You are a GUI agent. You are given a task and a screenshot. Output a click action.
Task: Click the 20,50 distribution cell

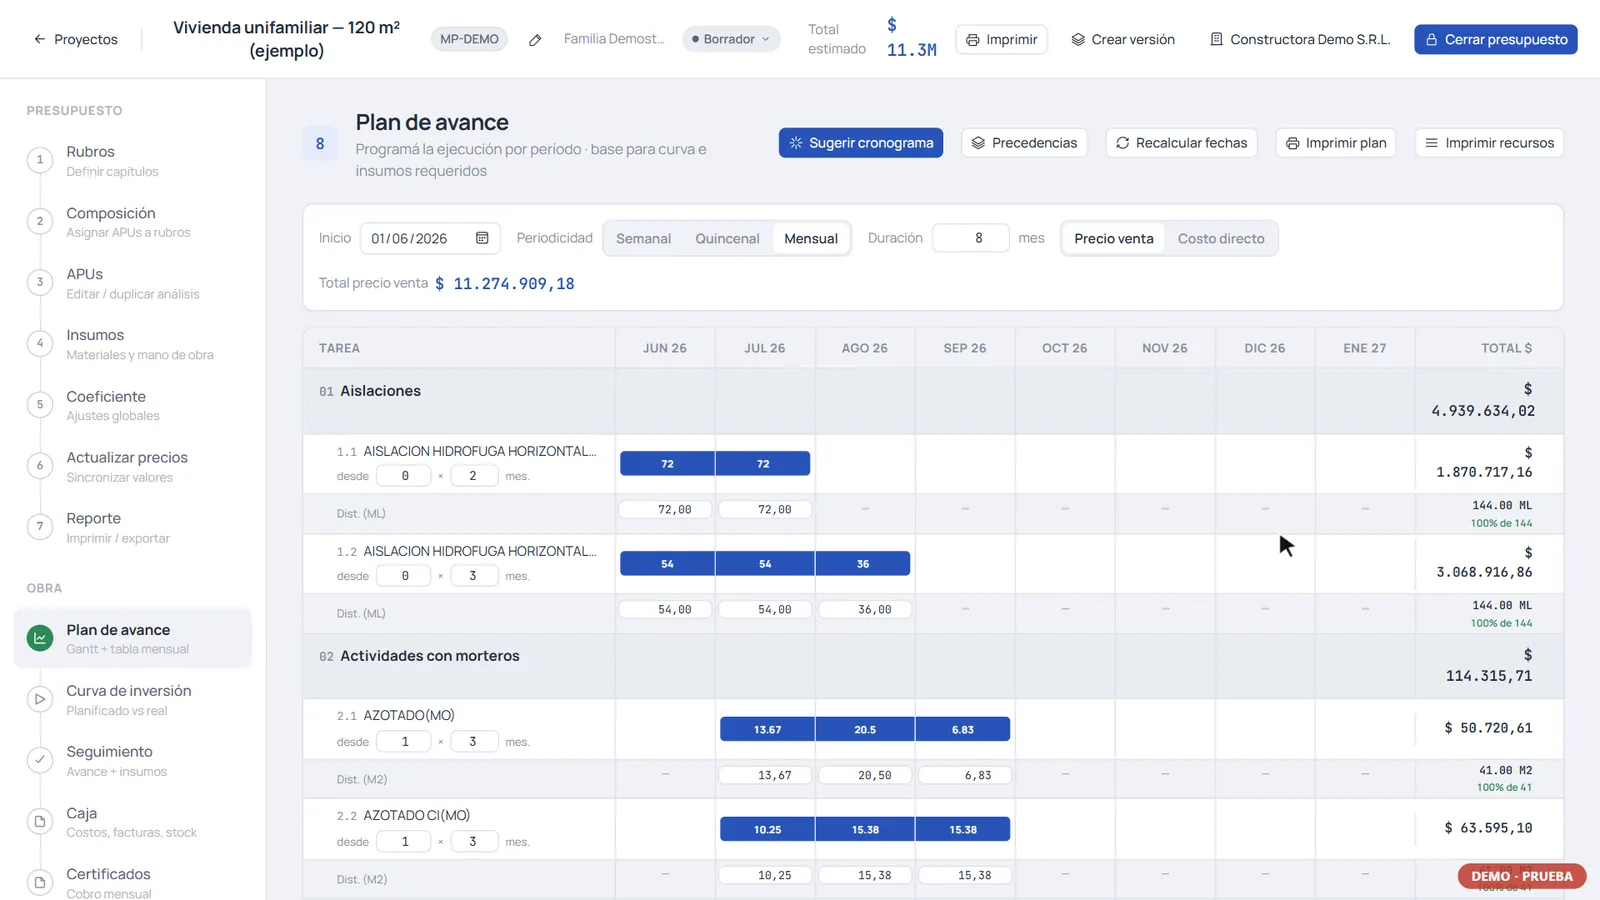coord(865,776)
